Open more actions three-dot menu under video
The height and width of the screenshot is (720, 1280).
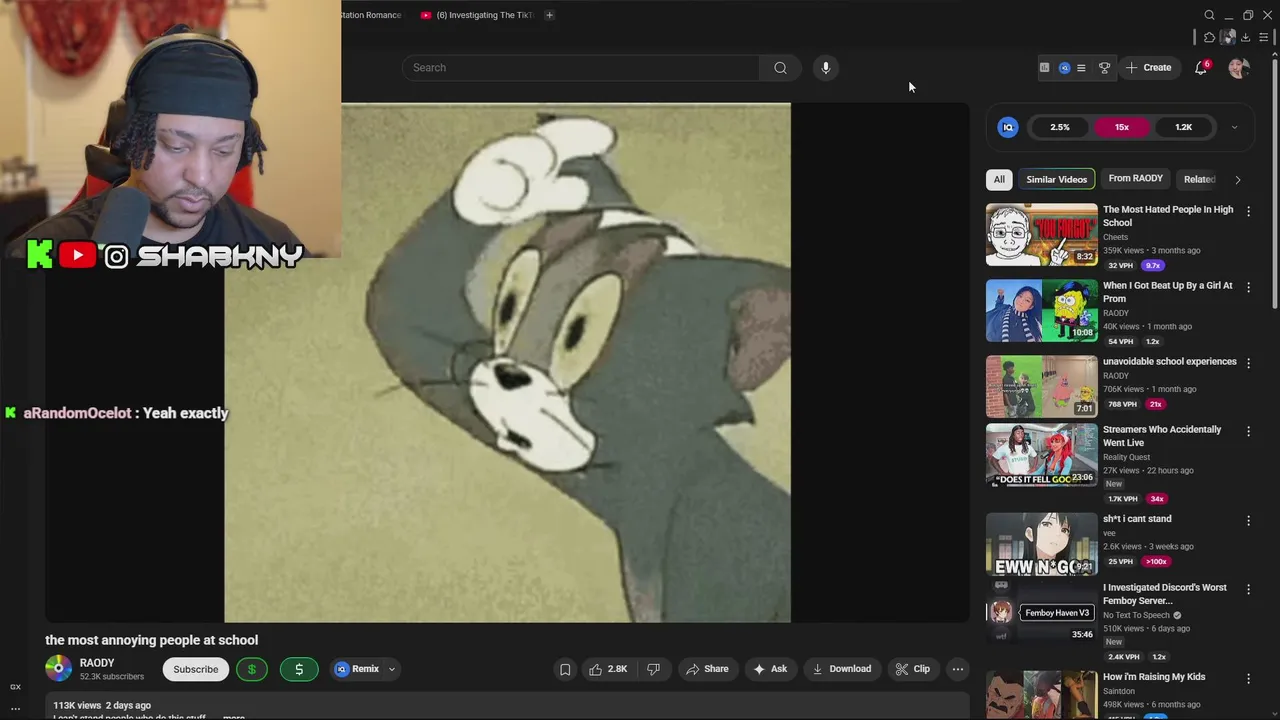click(957, 669)
